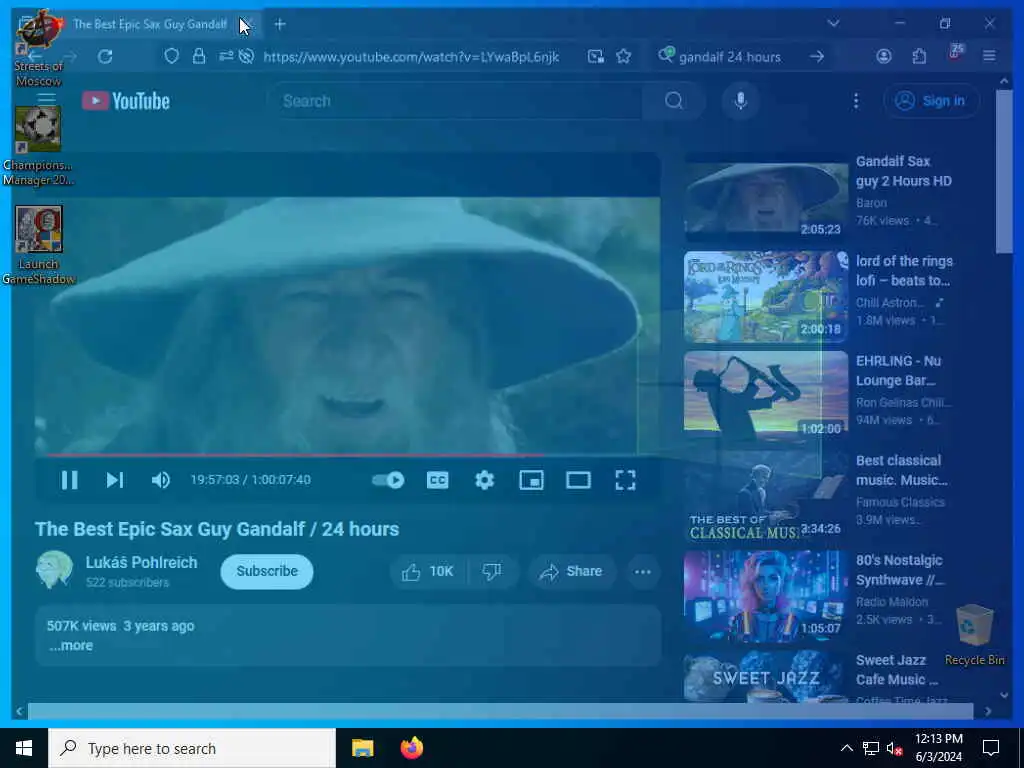Open the taskbar volume control
The height and width of the screenshot is (768, 1024).
tap(895, 748)
